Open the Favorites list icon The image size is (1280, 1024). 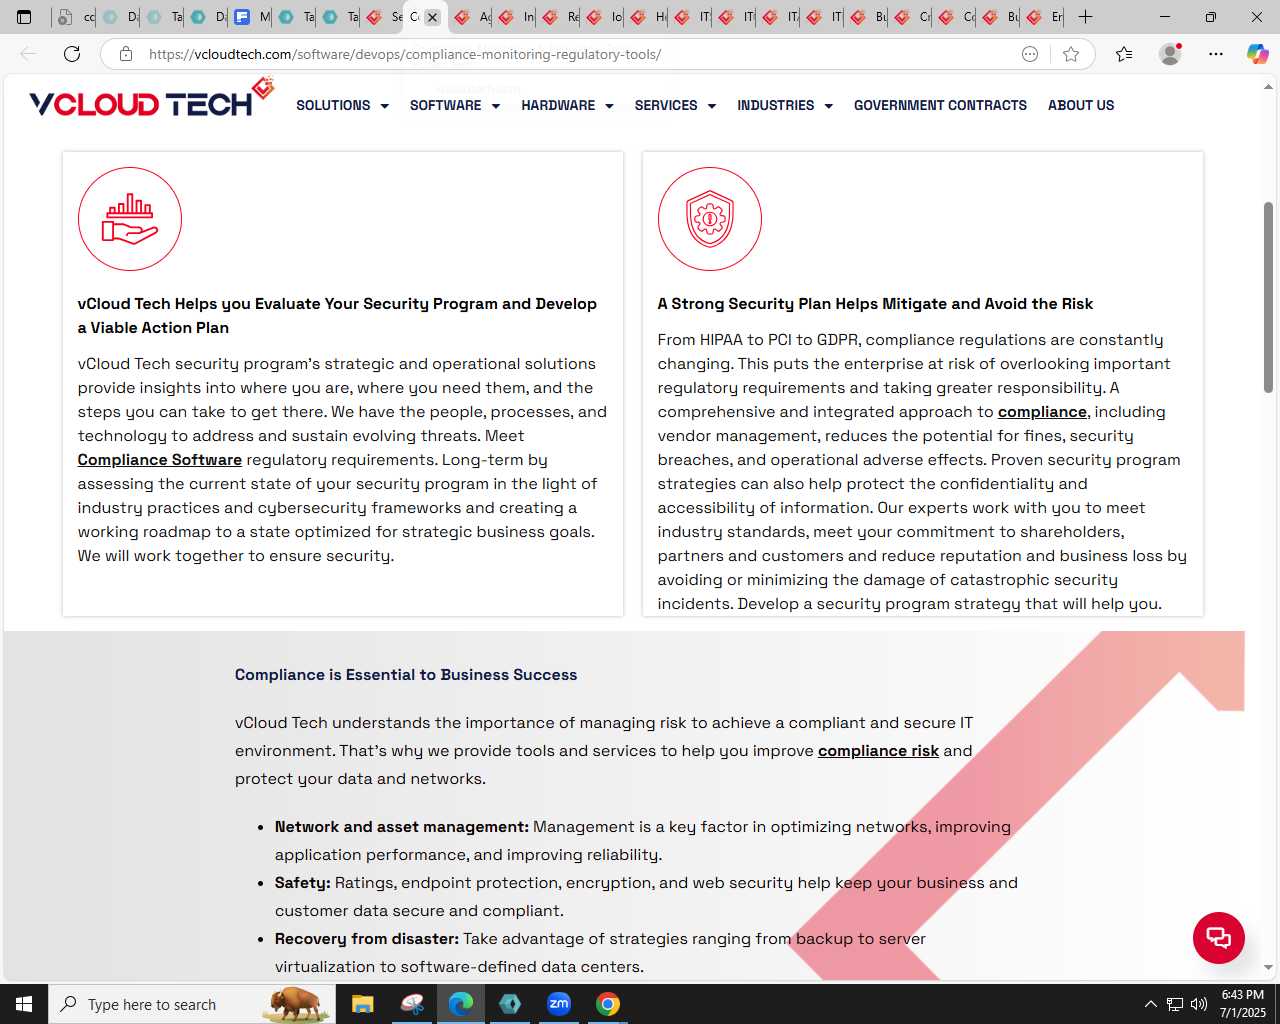[1124, 54]
